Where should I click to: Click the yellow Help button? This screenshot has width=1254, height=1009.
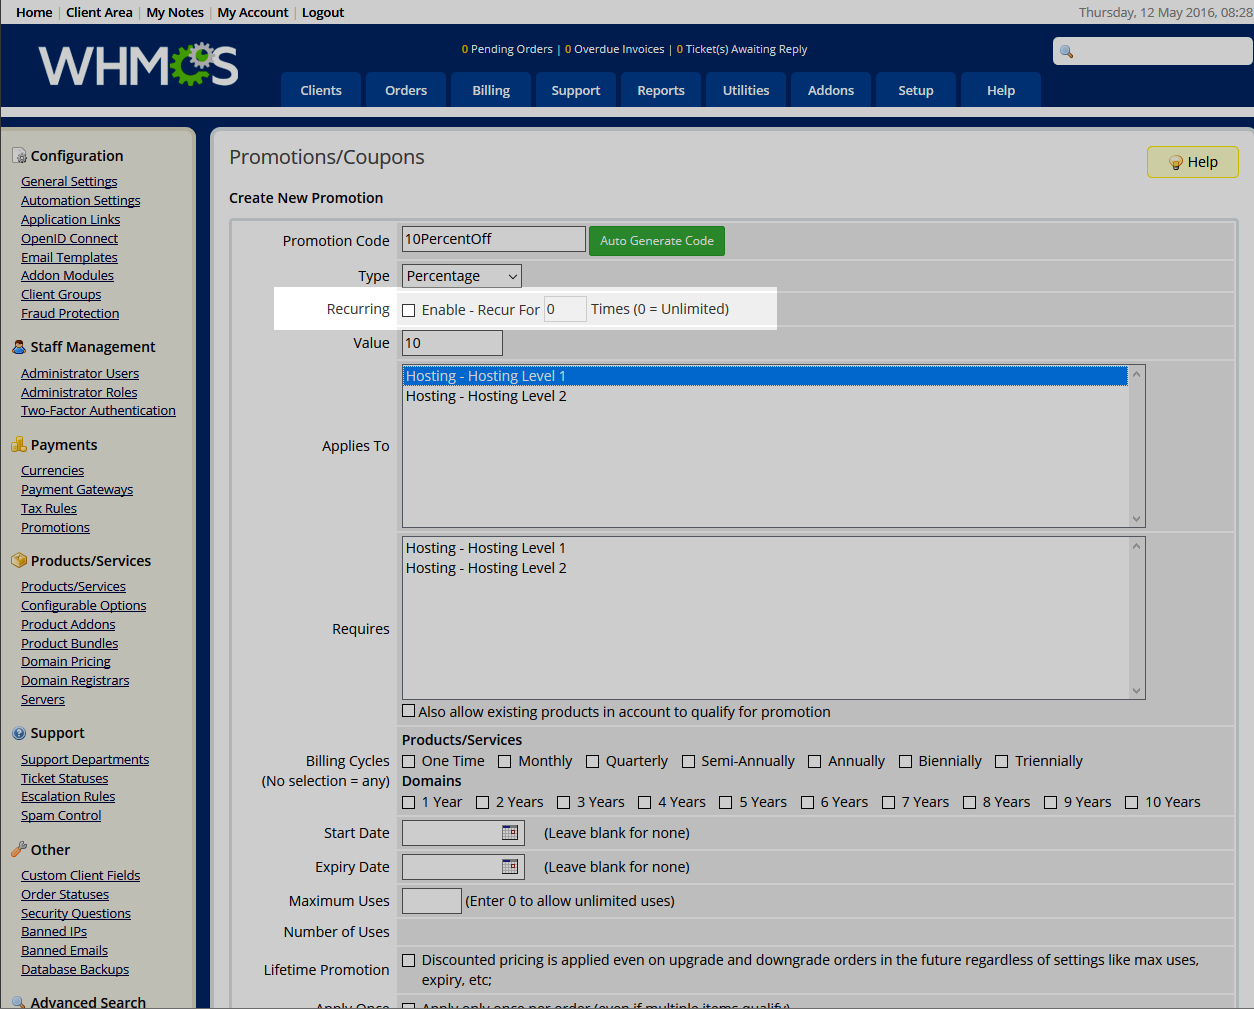1192,162
